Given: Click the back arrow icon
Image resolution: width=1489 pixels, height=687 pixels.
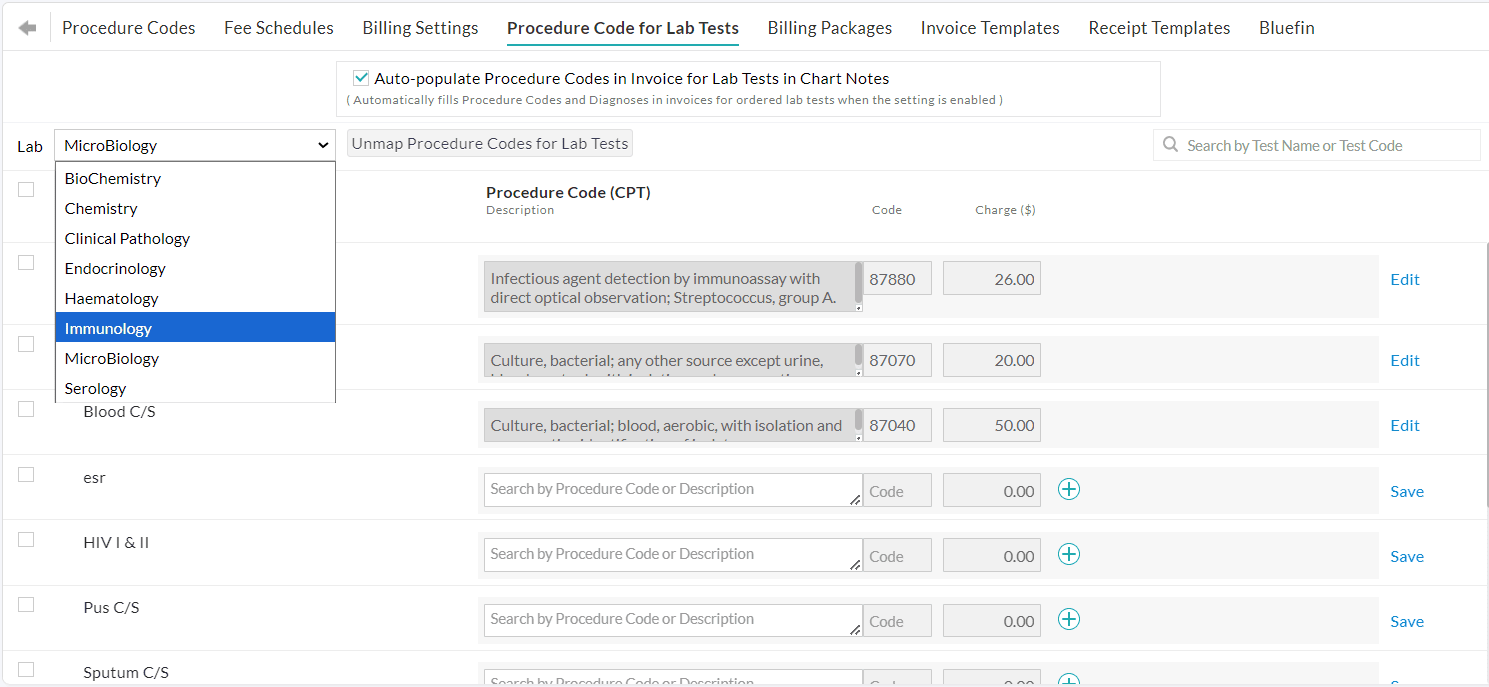Looking at the screenshot, I should pos(27,28).
